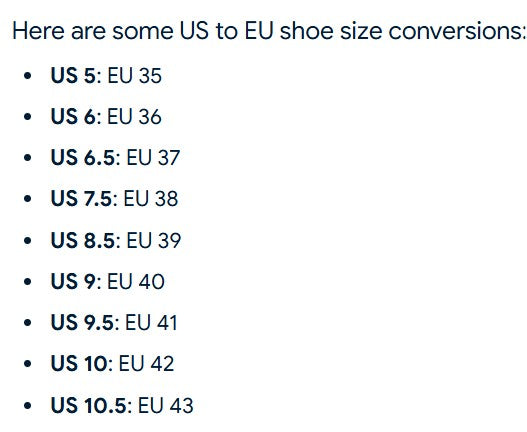527x432 pixels.
Task: Click the EU 39 value
Action: [154, 240]
